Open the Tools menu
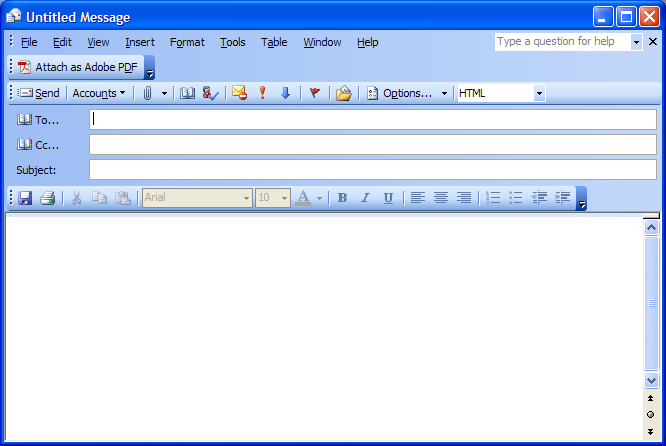The image size is (666, 446). point(232,42)
